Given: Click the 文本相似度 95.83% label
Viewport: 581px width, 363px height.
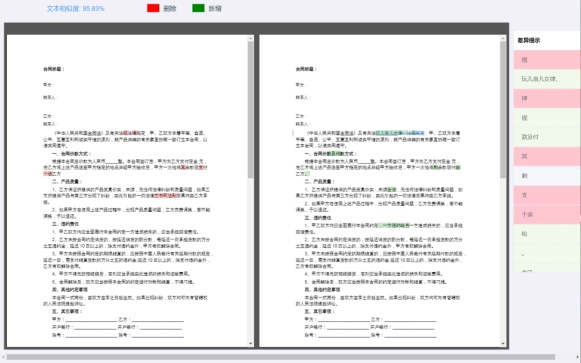Looking at the screenshot, I should pyautogui.click(x=76, y=9).
